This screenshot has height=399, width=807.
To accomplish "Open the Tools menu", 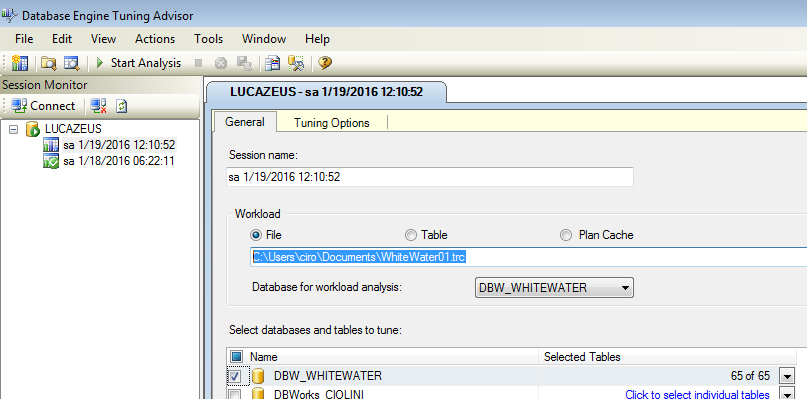I will tap(208, 39).
